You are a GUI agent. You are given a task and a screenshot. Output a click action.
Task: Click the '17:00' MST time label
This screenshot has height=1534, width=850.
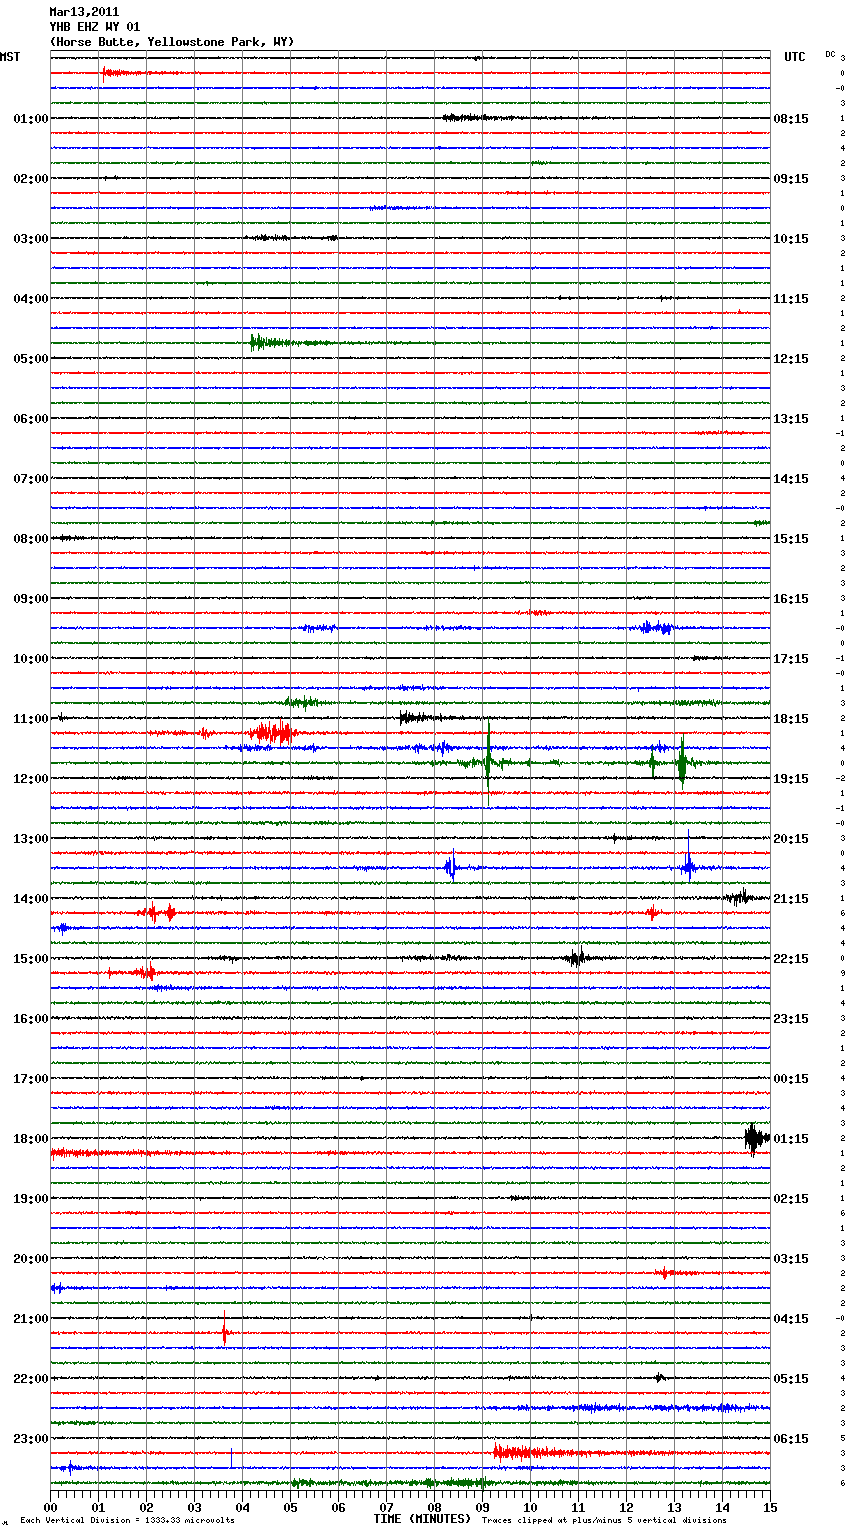(x=31, y=1079)
